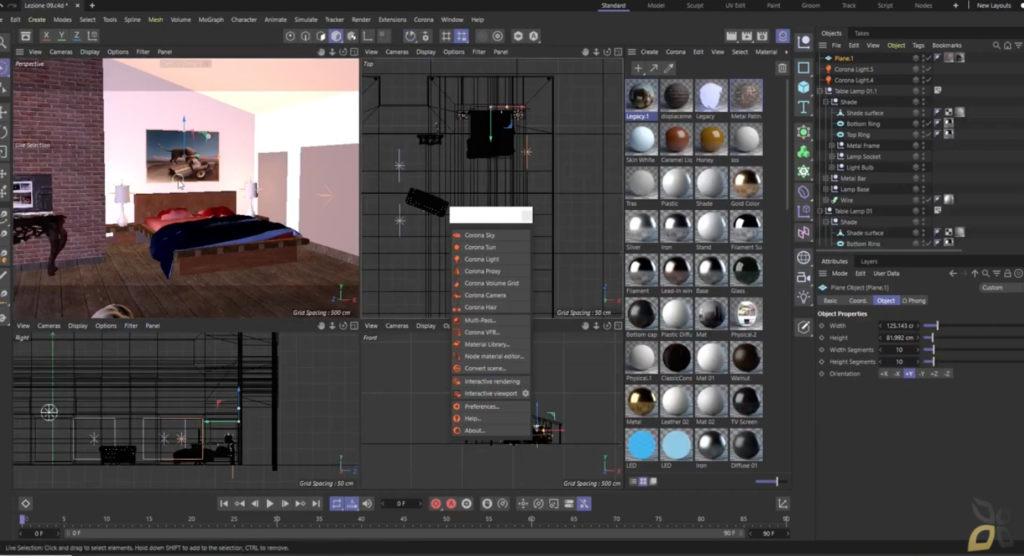
Task: Open the green gear effector icon
Action: [x=804, y=171]
